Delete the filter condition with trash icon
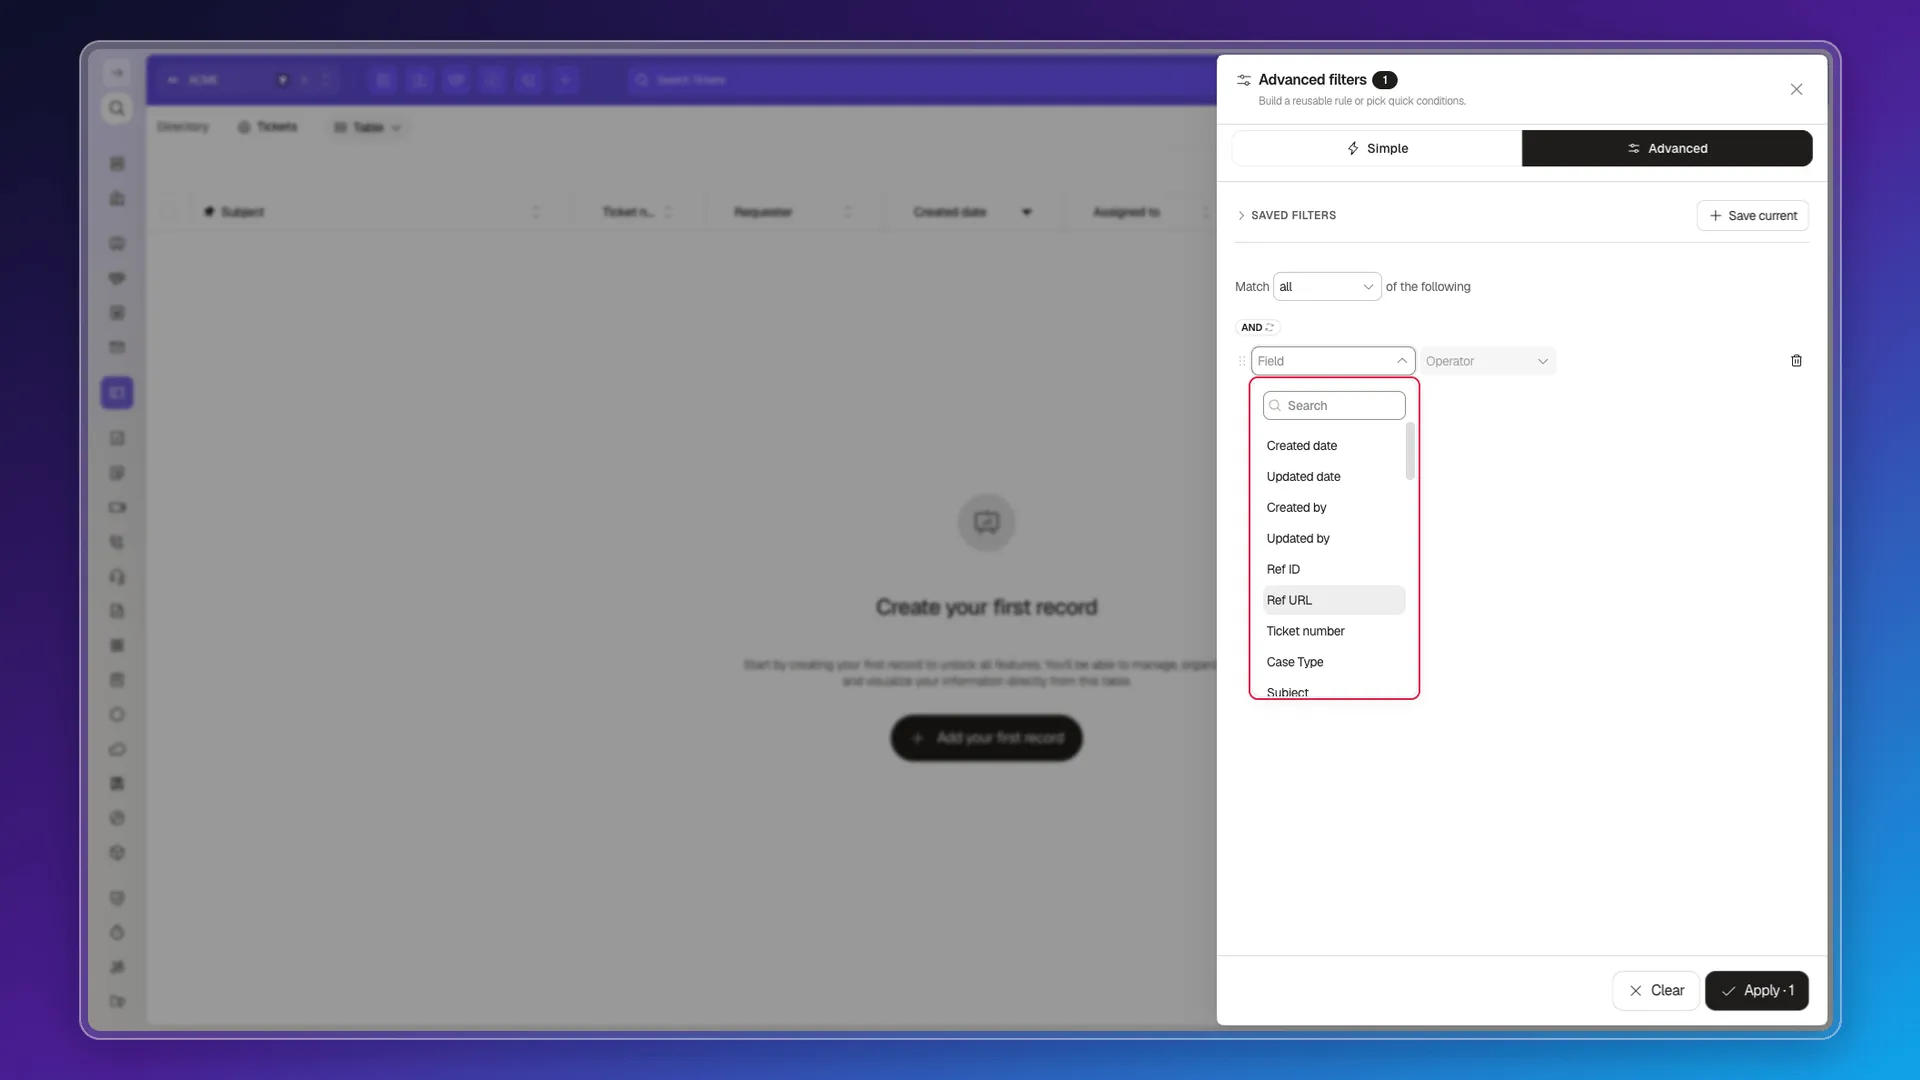Image resolution: width=1920 pixels, height=1080 pixels. coord(1796,361)
